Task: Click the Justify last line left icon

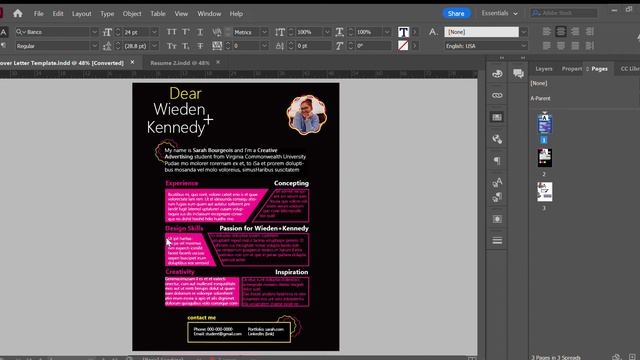Action: click(x=547, y=46)
